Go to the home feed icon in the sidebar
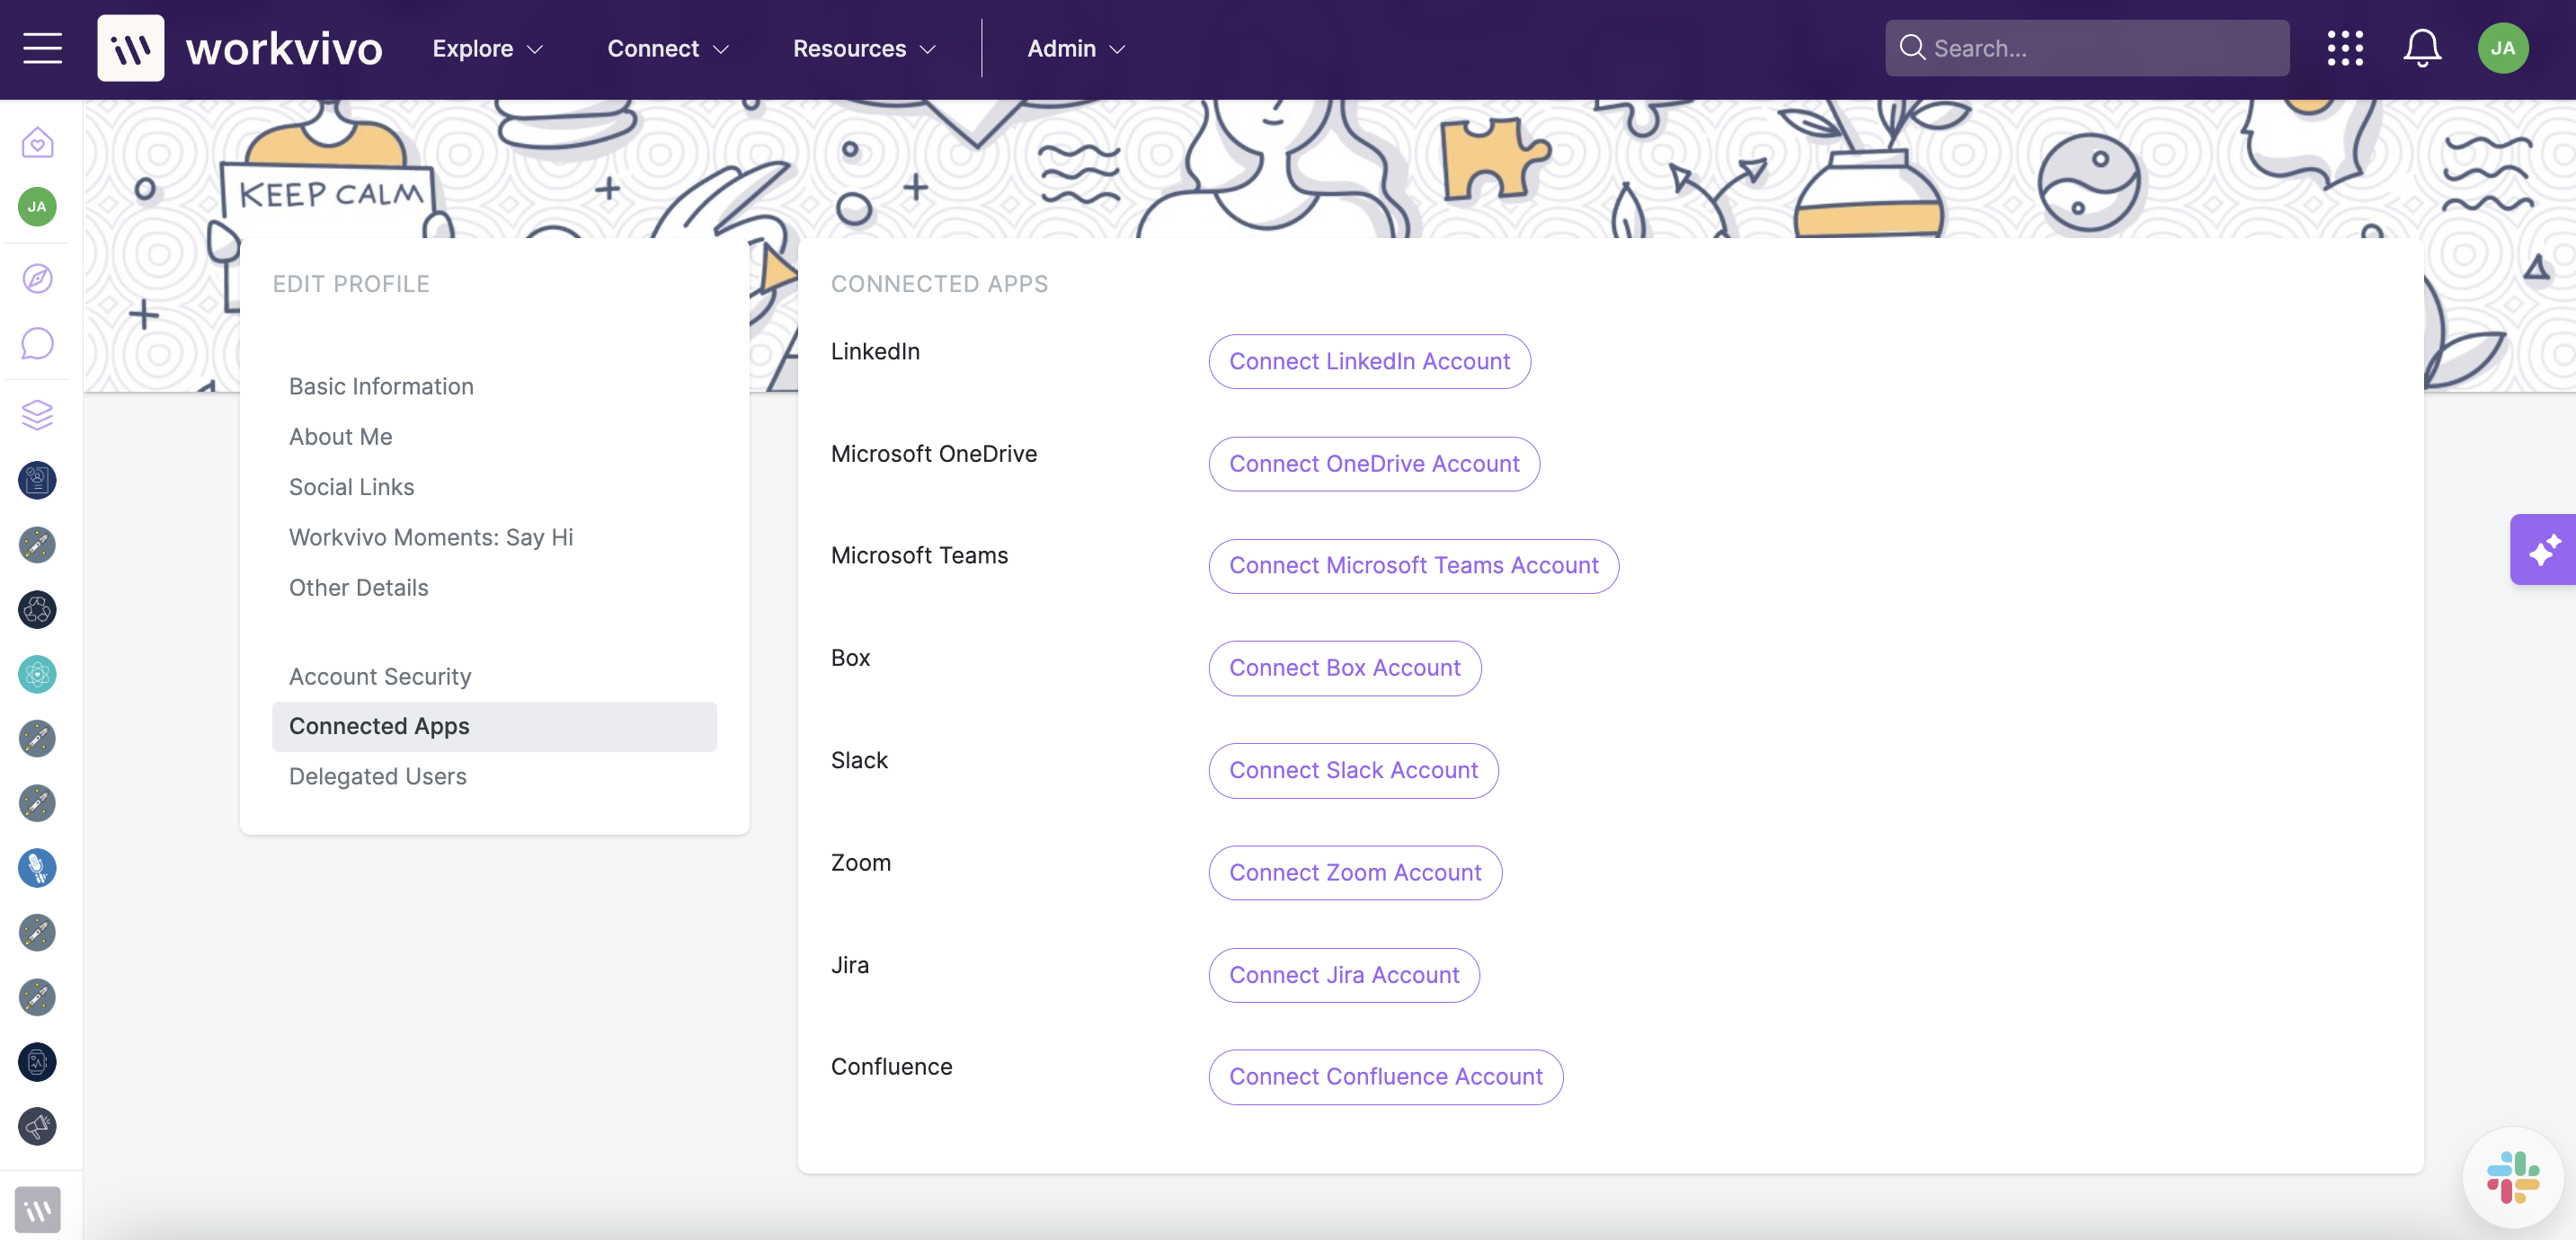 [x=37, y=142]
